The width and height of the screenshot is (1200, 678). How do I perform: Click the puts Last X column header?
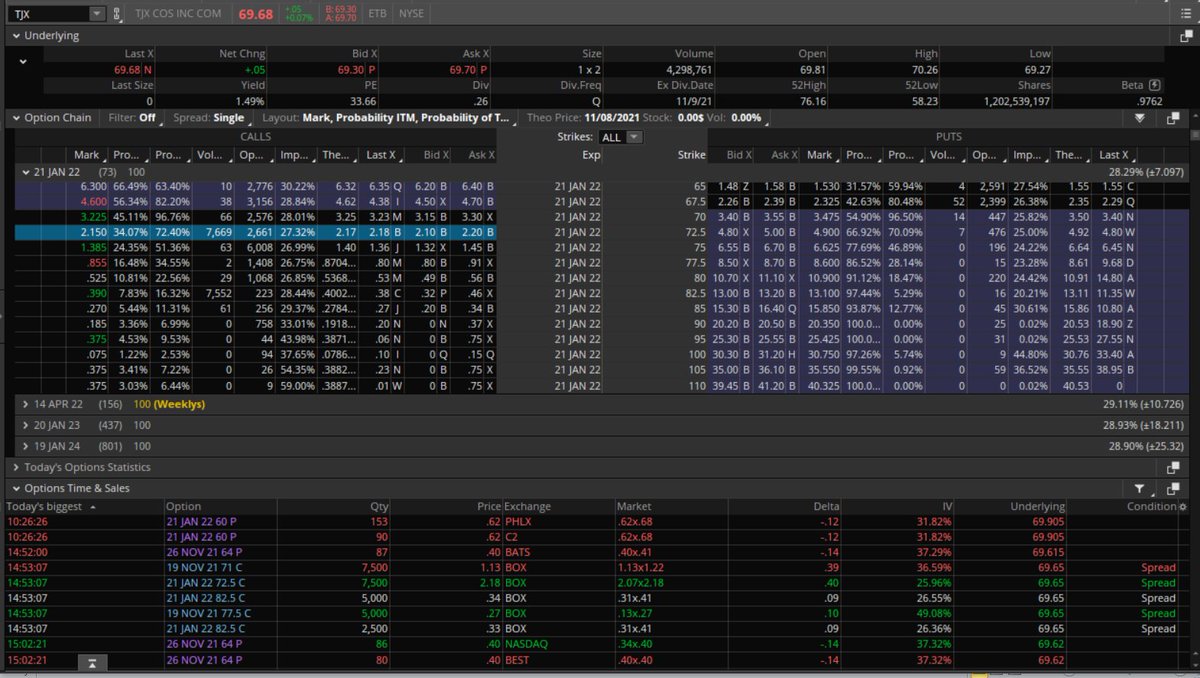click(x=1116, y=155)
